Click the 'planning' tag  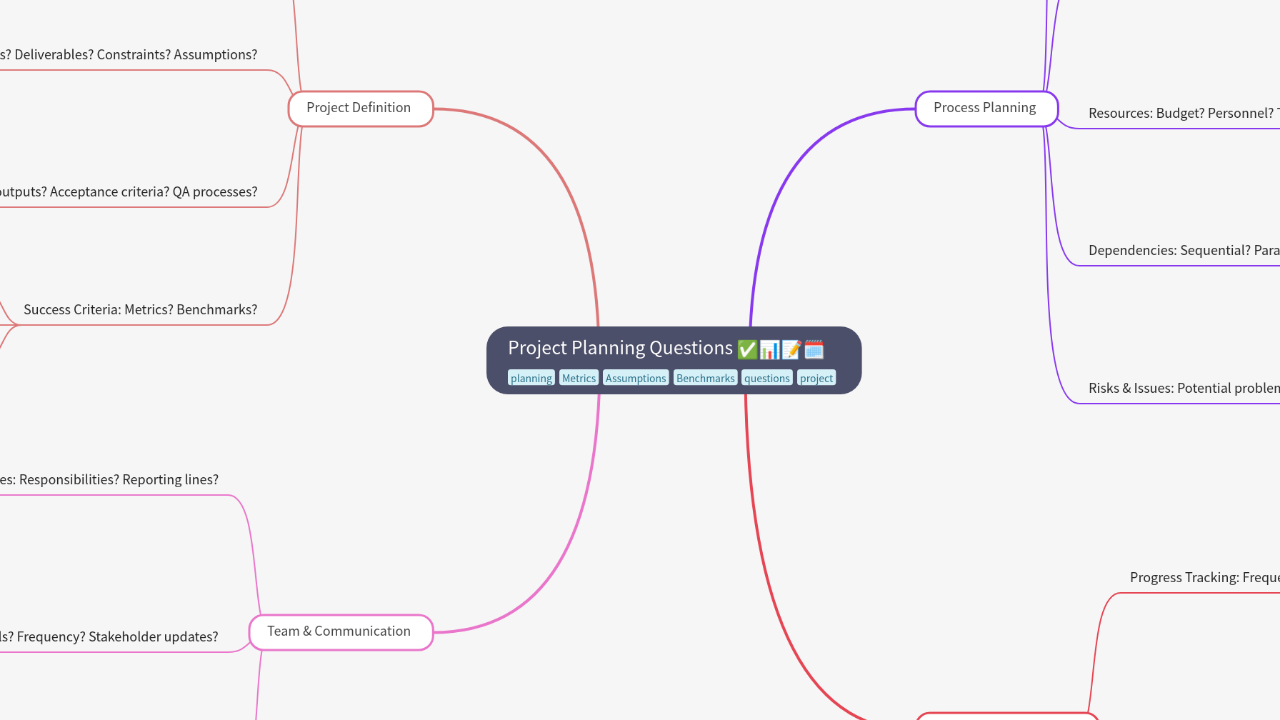coord(531,378)
